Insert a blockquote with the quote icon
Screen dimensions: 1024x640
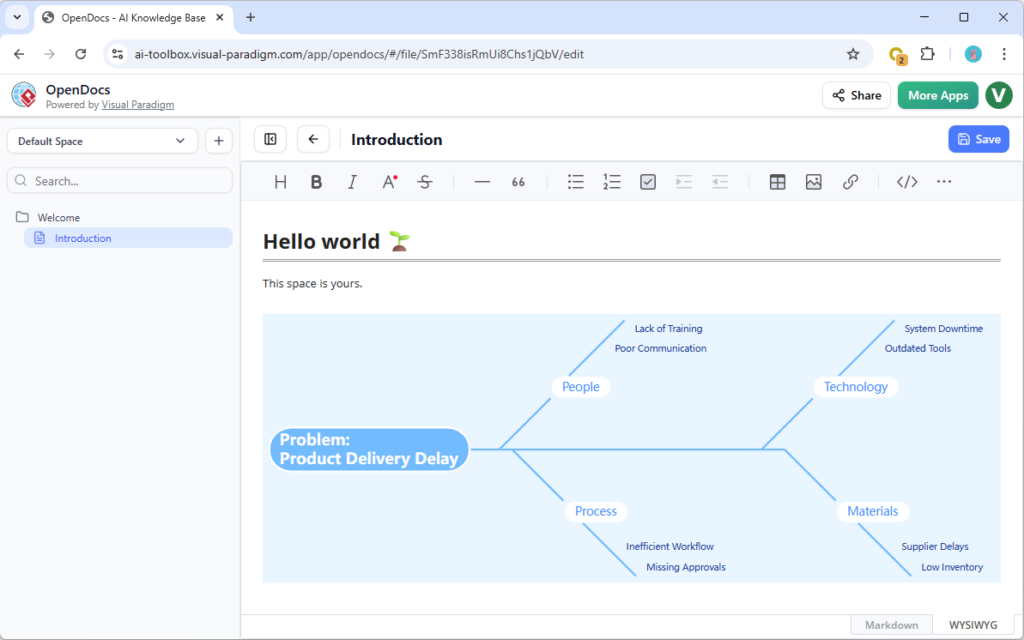tap(518, 181)
